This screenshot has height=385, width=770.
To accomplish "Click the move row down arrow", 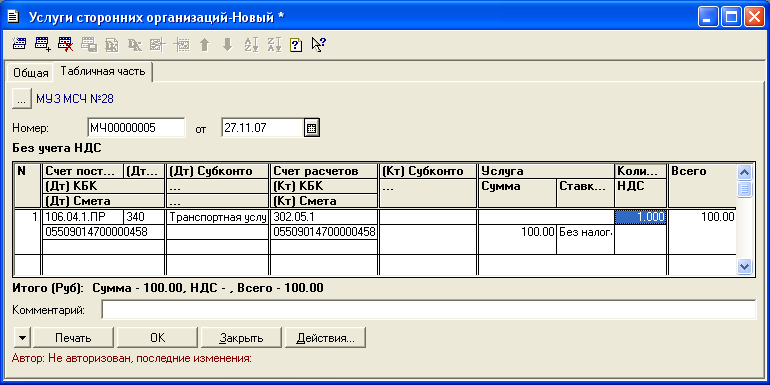I will [x=227, y=45].
